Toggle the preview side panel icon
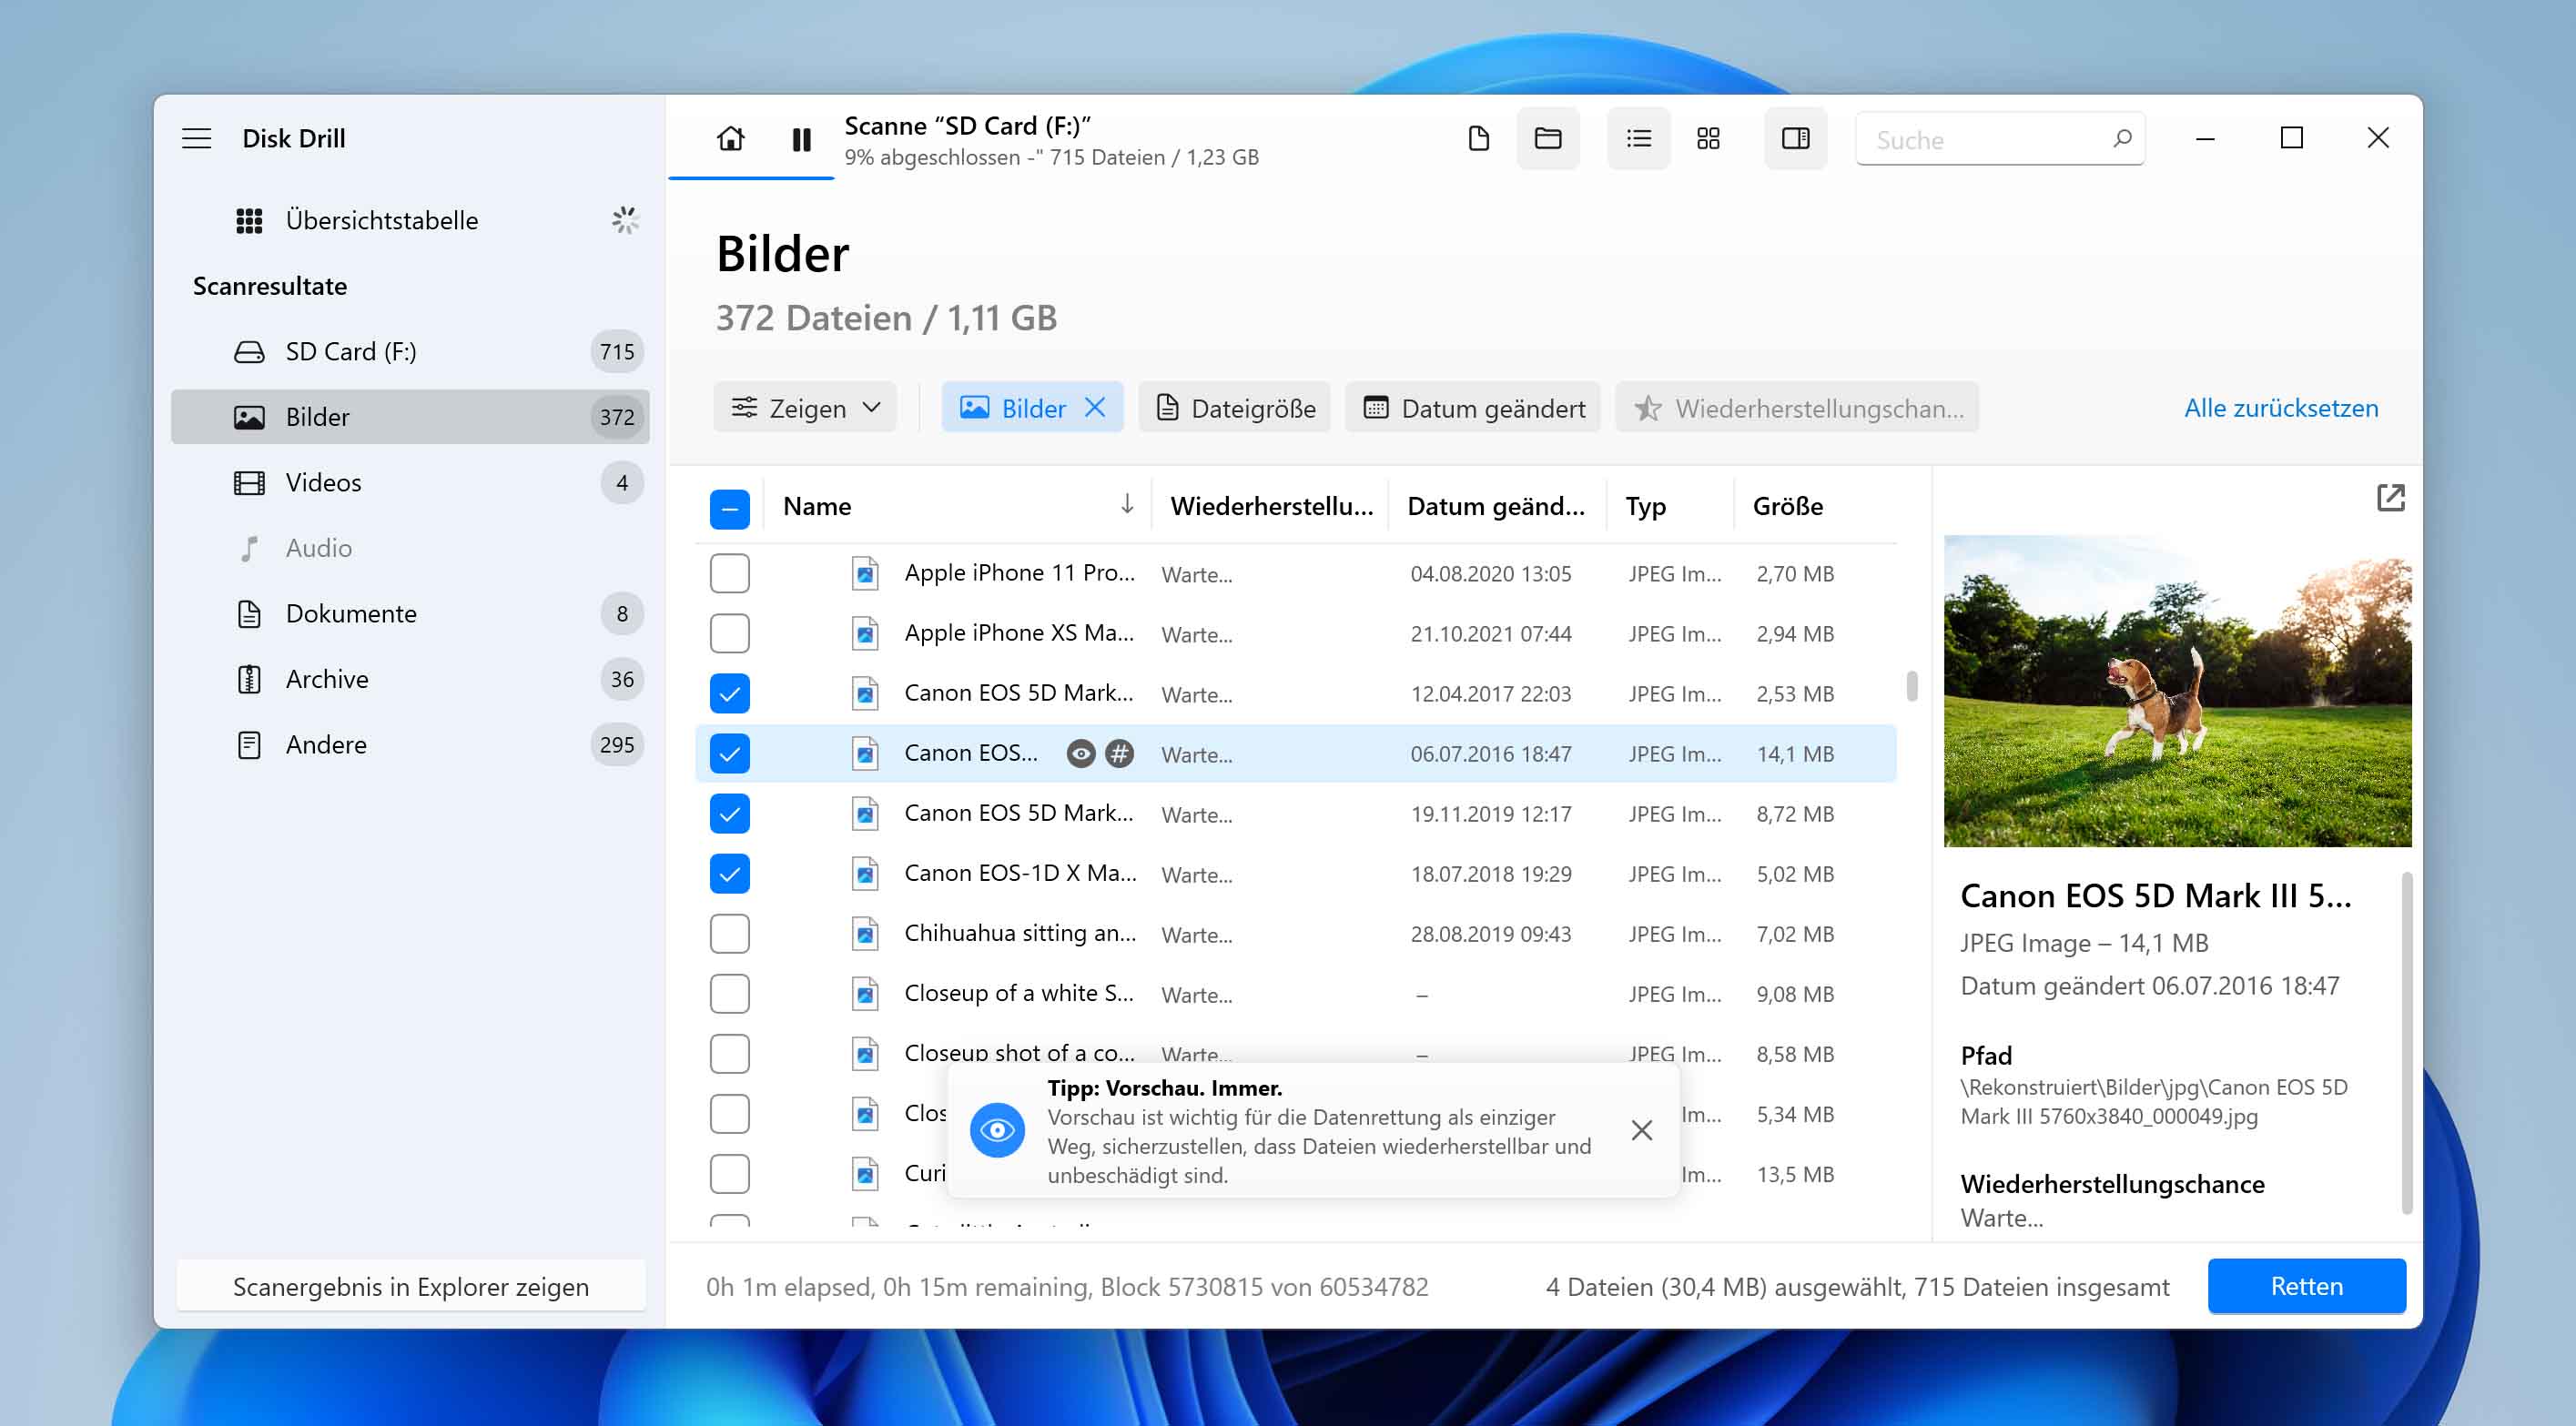The image size is (2576, 1426). coord(1795,138)
